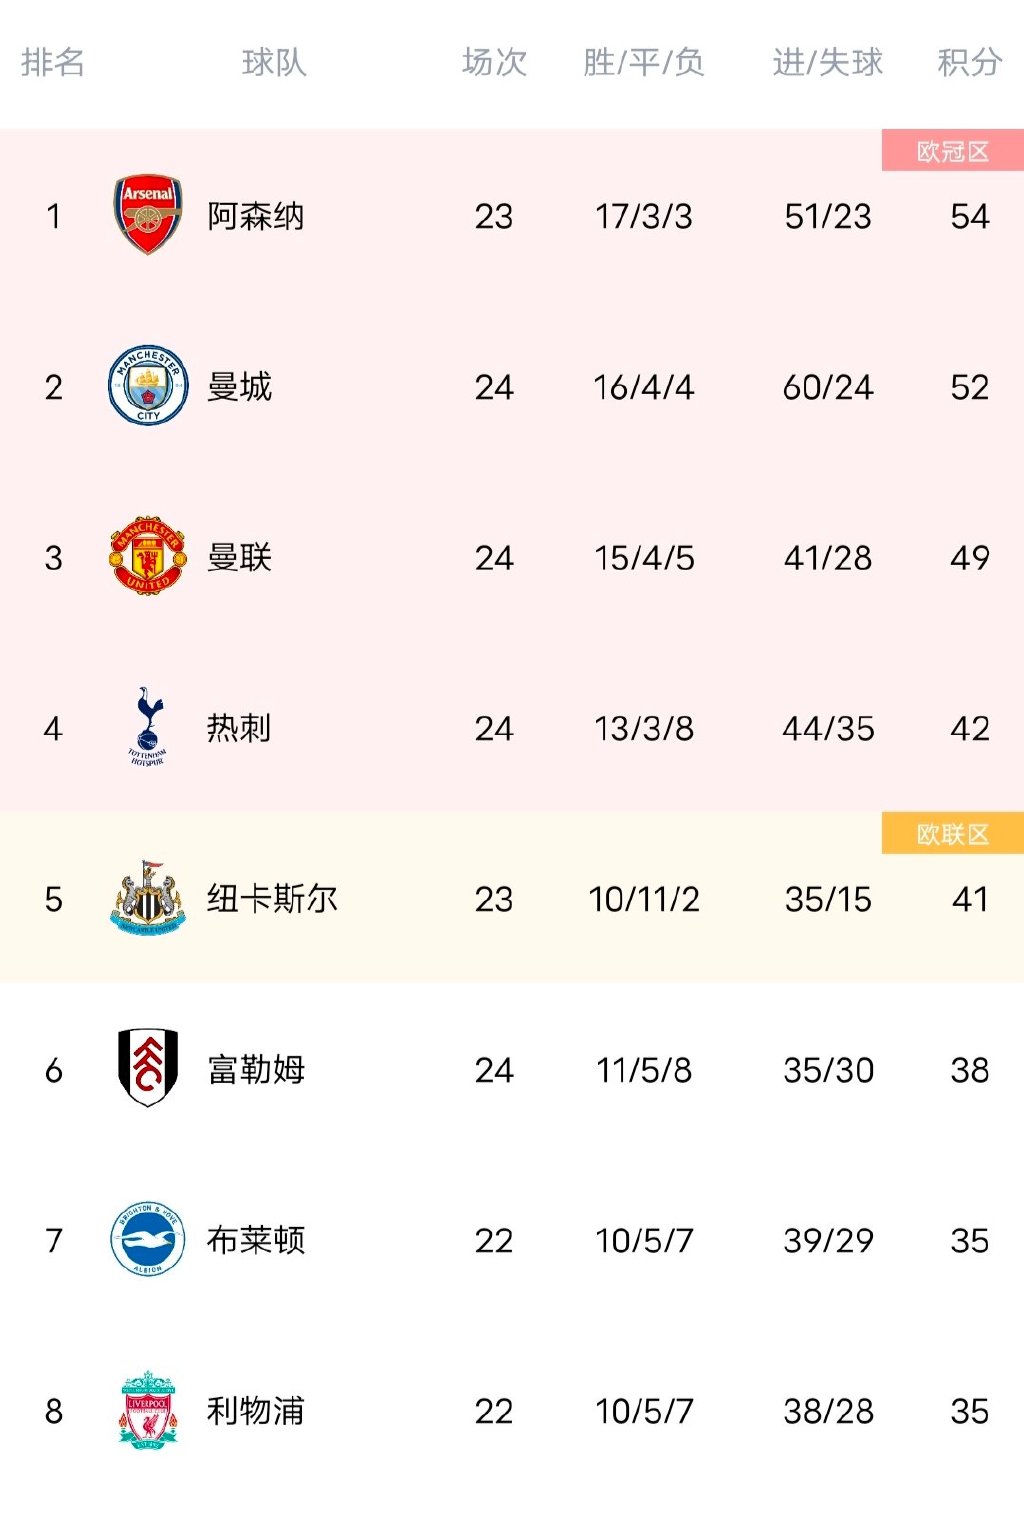
Task: Click the Brighton club crest
Action: (x=148, y=1240)
